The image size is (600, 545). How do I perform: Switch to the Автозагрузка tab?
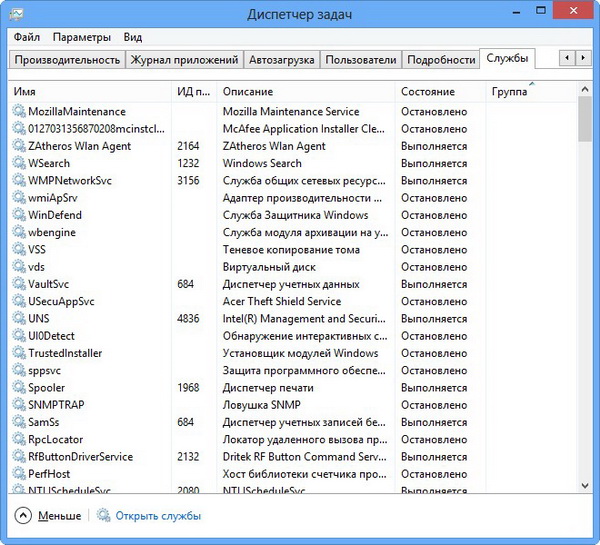click(x=282, y=60)
